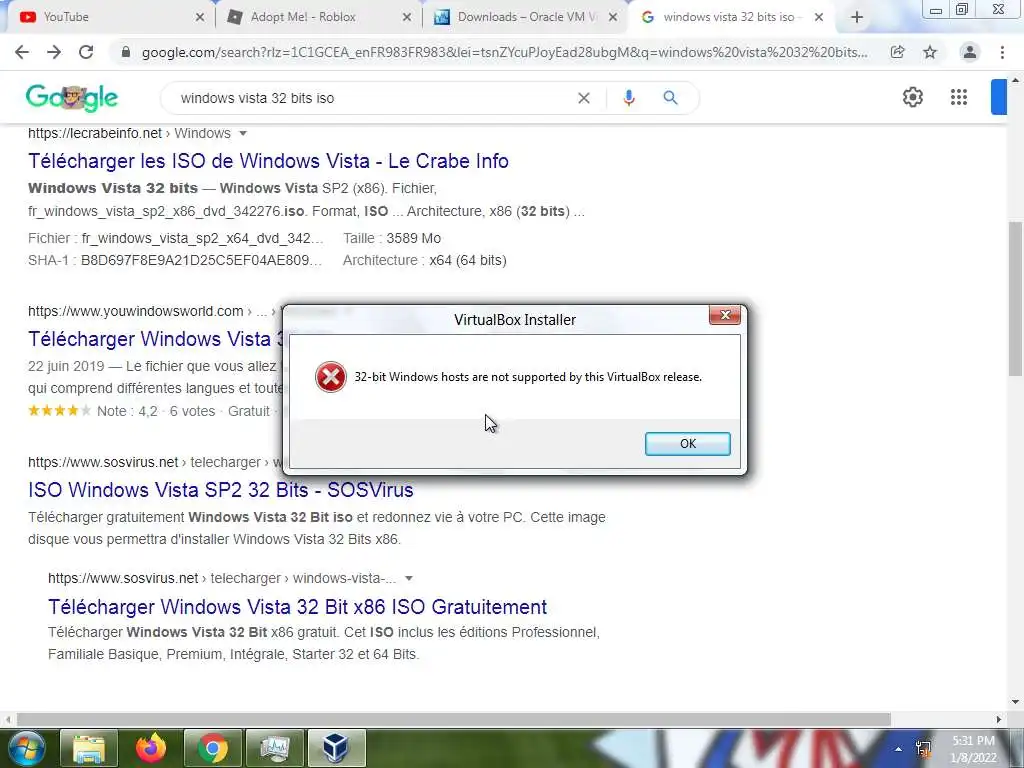Expand the lecrabeinfo.net result options arrow

[243, 133]
